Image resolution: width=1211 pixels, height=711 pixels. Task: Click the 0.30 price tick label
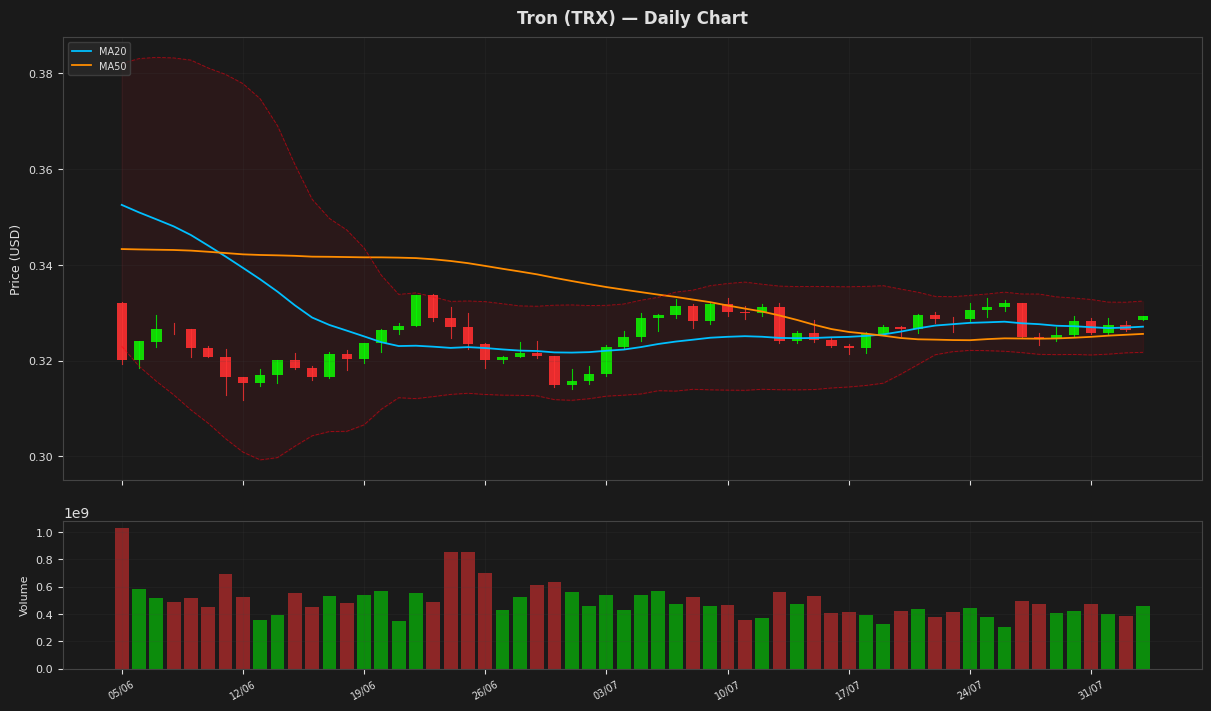[x=40, y=457]
